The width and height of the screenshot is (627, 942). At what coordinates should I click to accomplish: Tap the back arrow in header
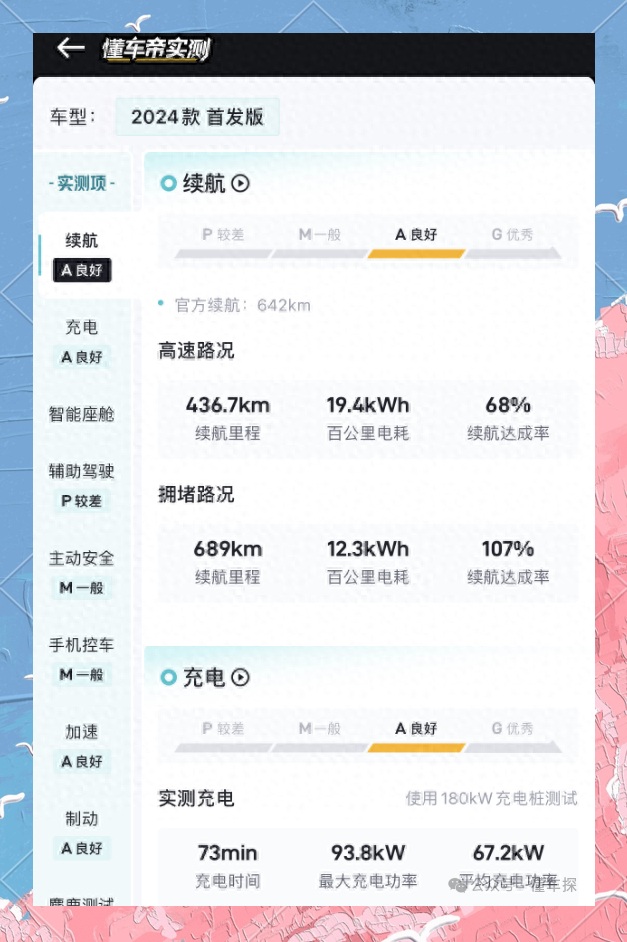(x=70, y=47)
